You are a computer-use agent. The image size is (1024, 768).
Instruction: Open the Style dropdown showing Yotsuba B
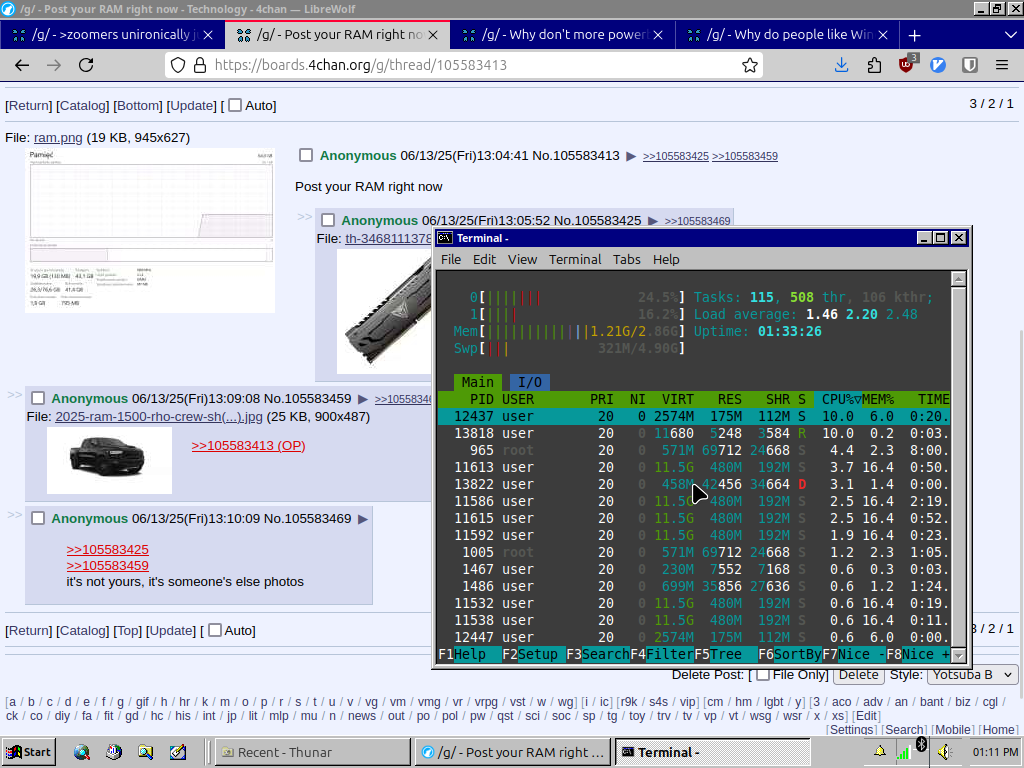tap(972, 675)
